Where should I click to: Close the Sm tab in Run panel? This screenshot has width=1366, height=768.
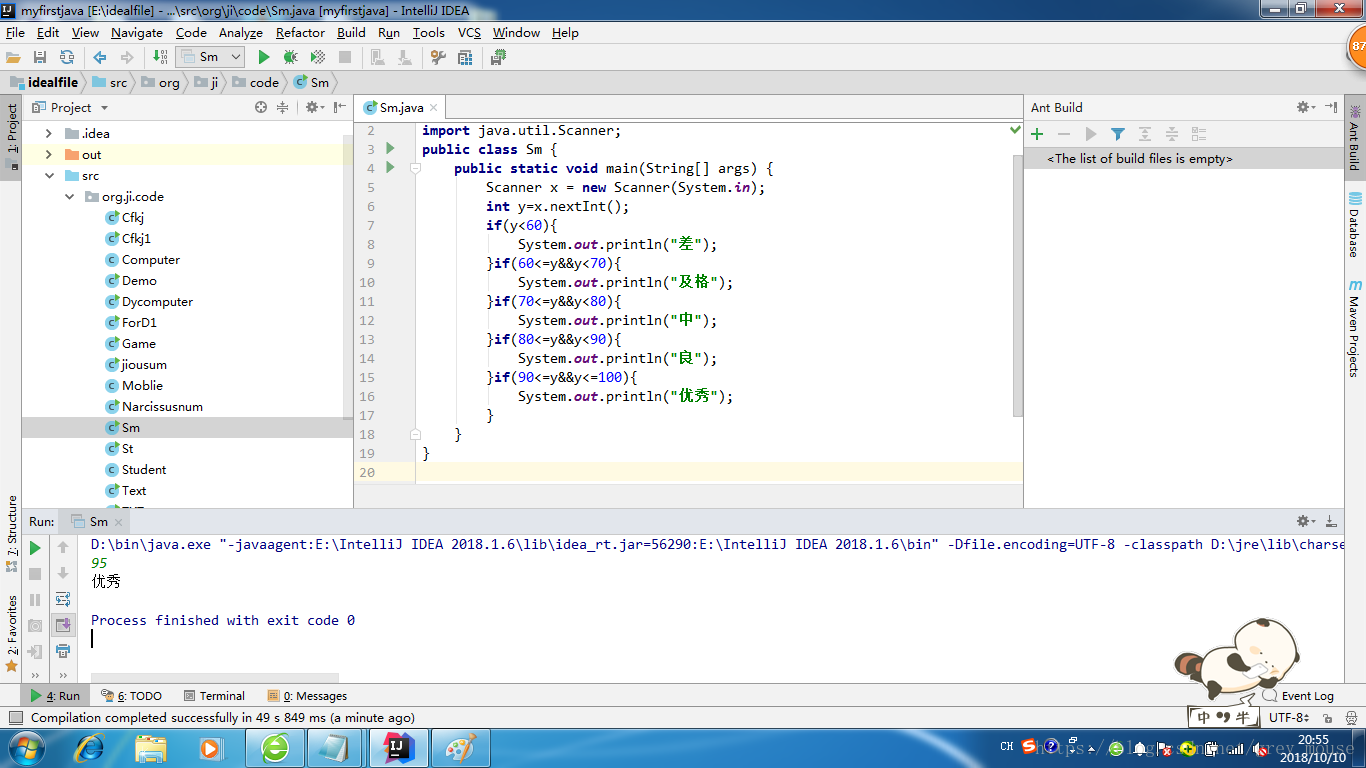[117, 522]
